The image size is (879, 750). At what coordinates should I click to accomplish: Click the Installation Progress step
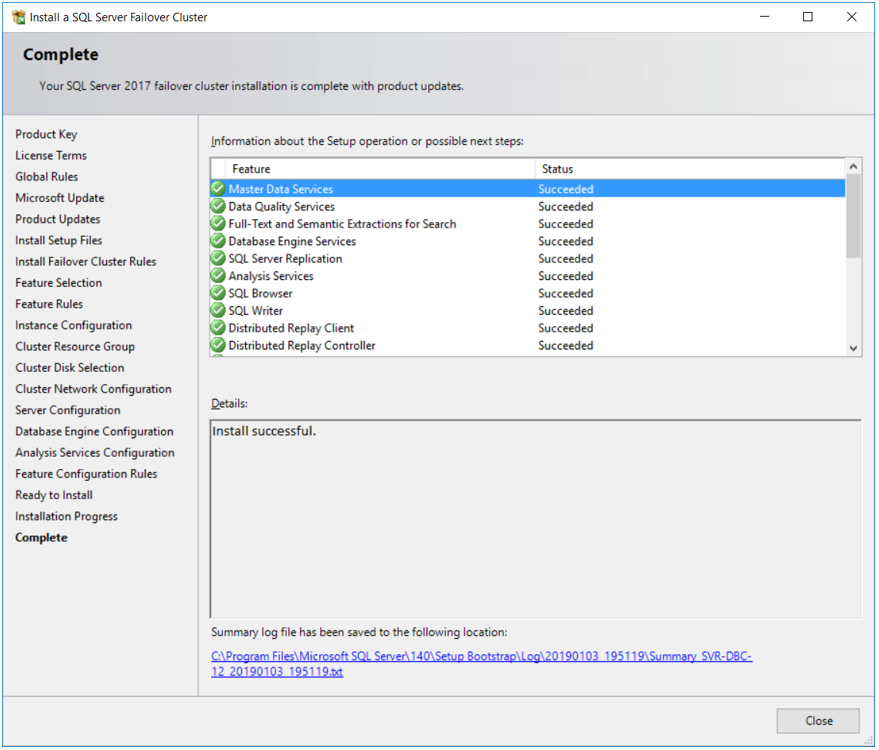click(66, 516)
